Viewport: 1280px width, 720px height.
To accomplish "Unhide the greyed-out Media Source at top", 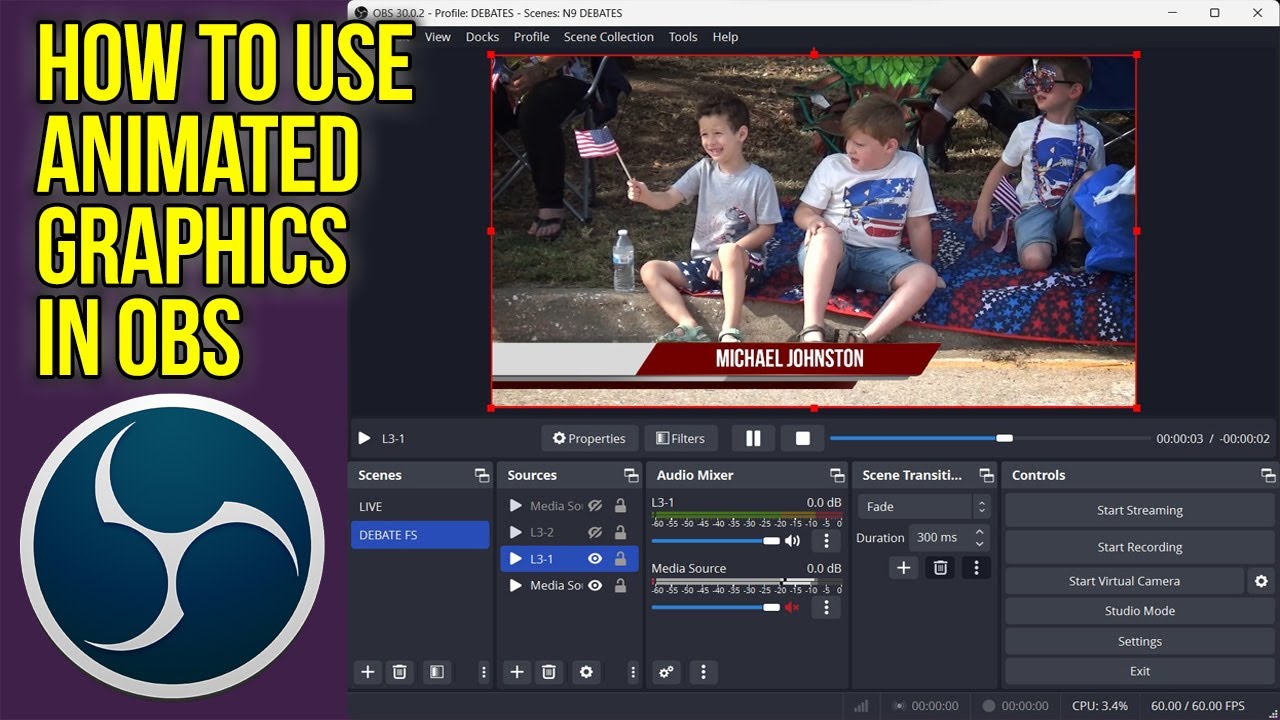I will (x=595, y=506).
